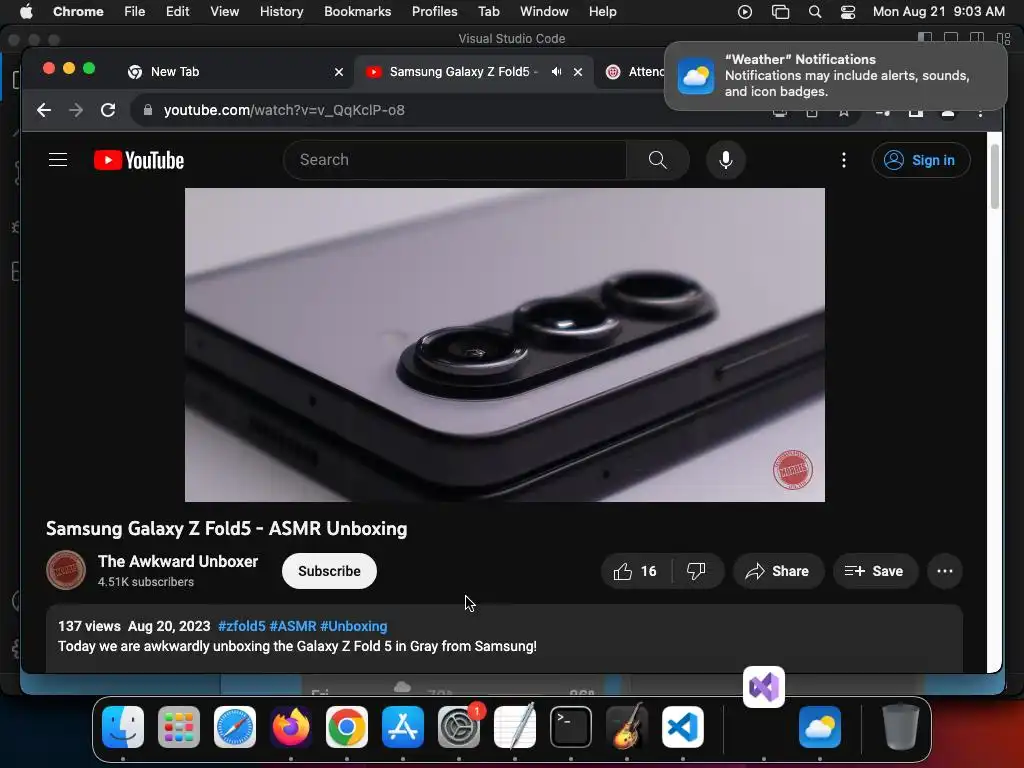Open App Store from the Dock
1024x768 pixels.
(x=403, y=727)
